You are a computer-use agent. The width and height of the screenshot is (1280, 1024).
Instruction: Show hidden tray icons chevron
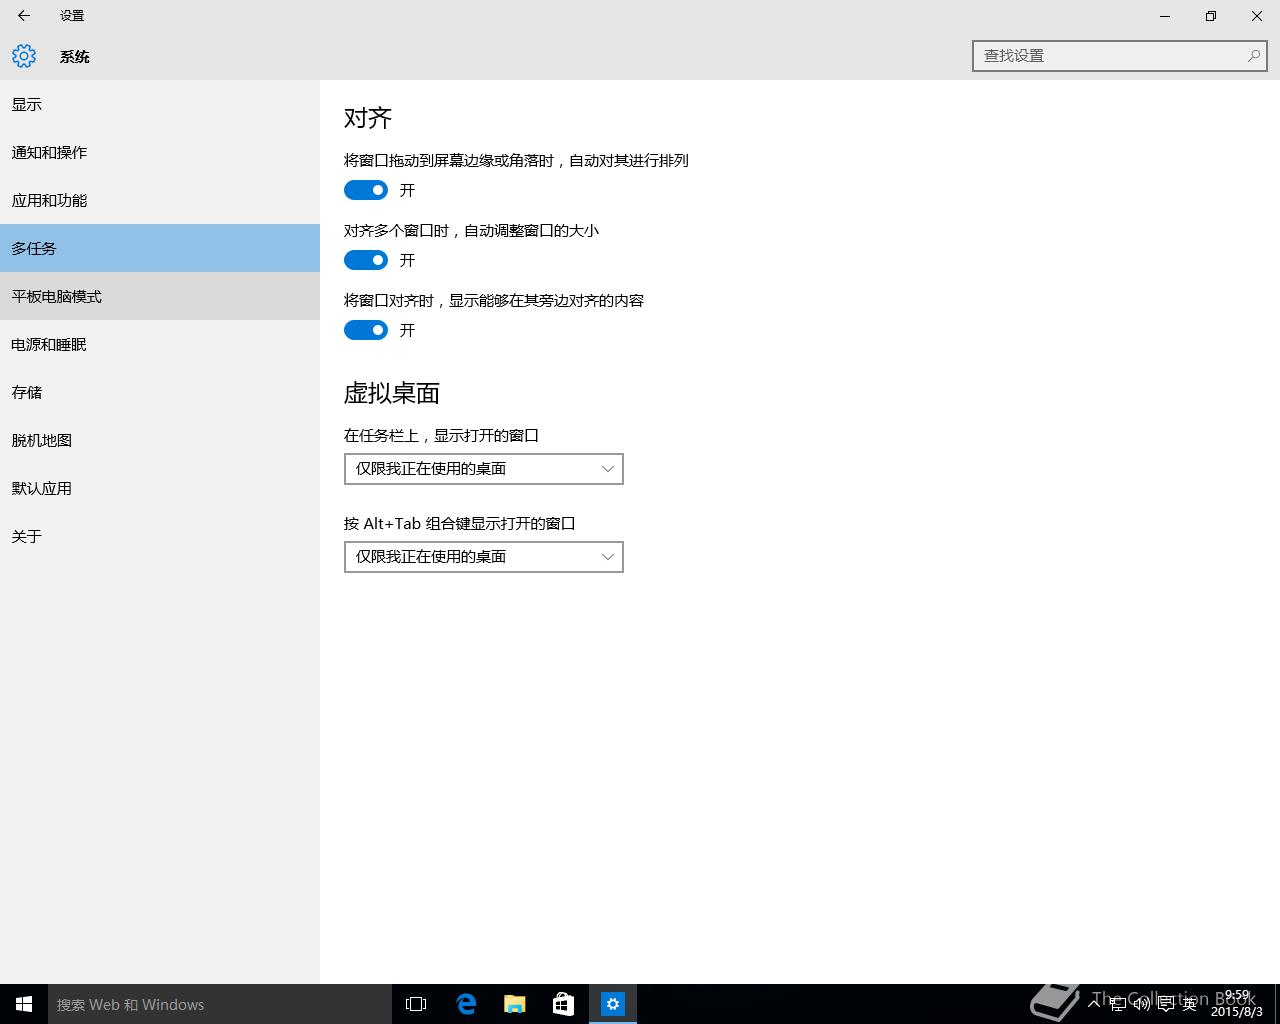[1095, 1004]
